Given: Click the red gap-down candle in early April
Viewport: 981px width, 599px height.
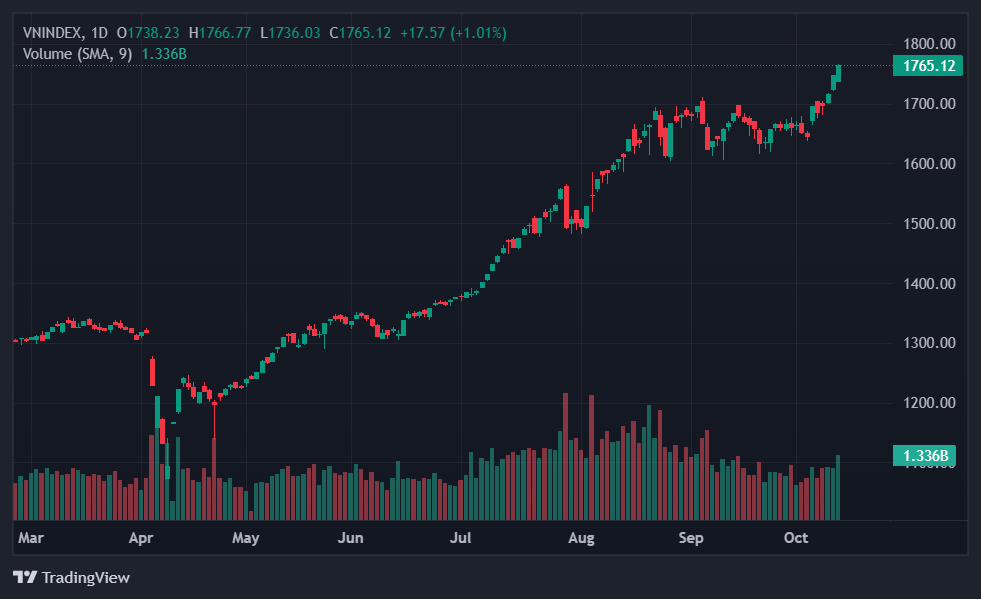Looking at the screenshot, I should [x=152, y=371].
